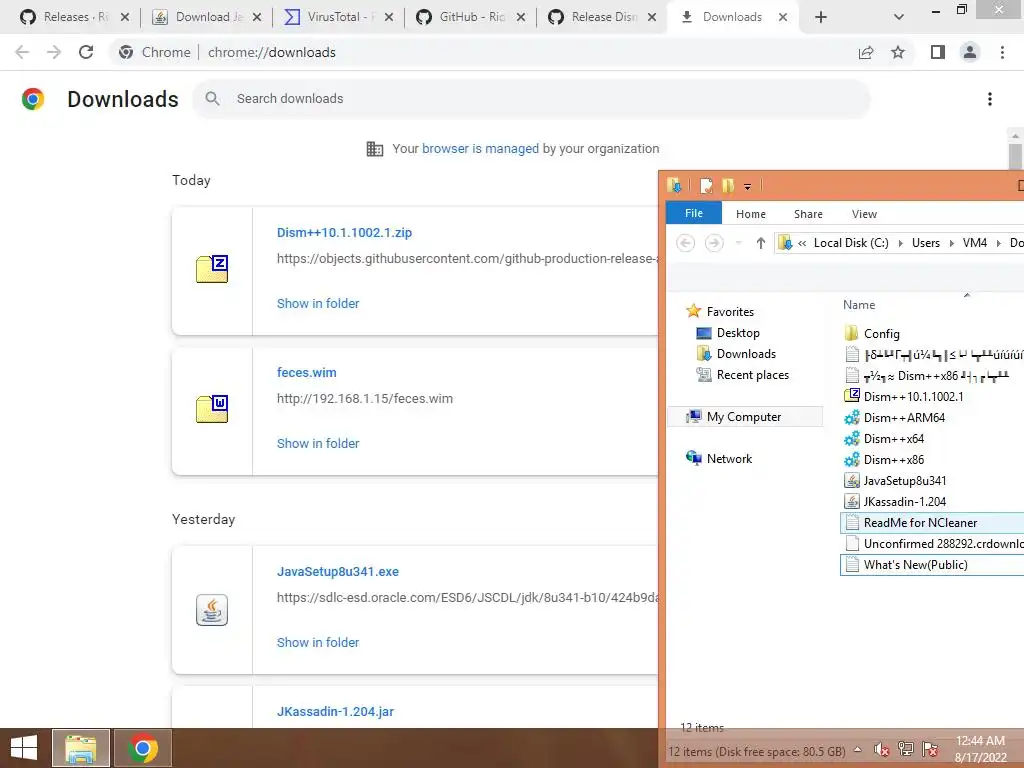
Task: Open the Dism++10.1.1002.1.zip download link
Action: coord(344,232)
